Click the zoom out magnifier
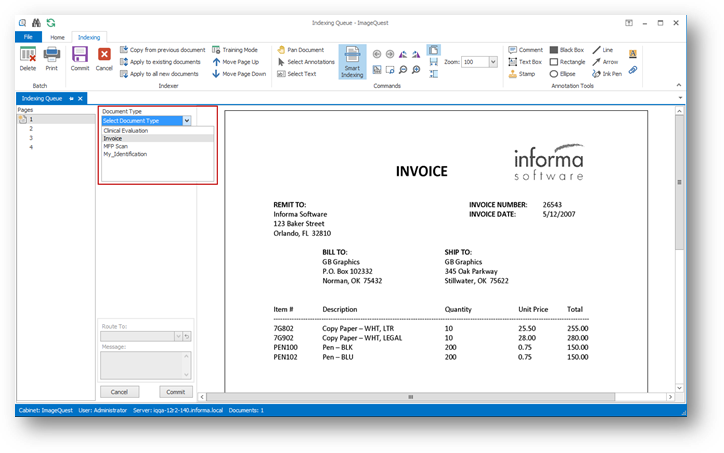This screenshot has width=724, height=453. click(403, 70)
